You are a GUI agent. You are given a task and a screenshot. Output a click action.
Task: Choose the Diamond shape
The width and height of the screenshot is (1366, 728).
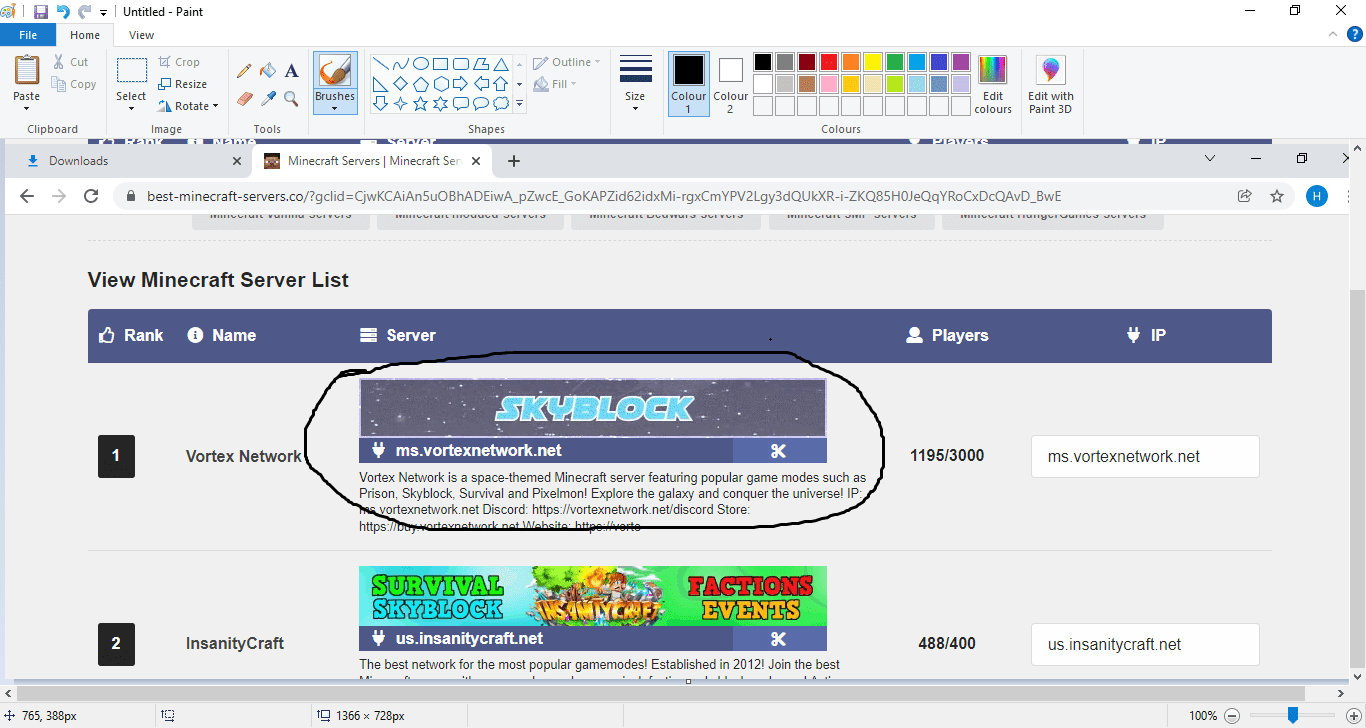[x=401, y=83]
